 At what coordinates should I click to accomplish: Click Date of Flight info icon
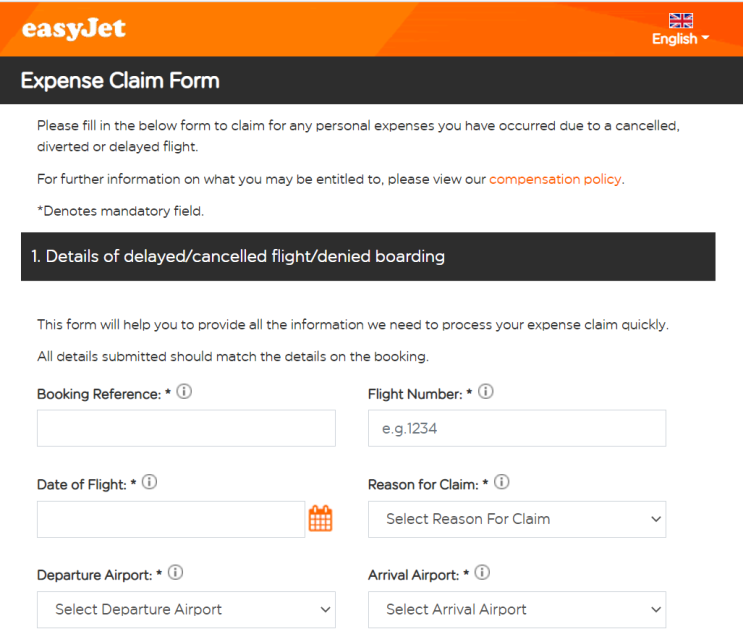(x=149, y=483)
